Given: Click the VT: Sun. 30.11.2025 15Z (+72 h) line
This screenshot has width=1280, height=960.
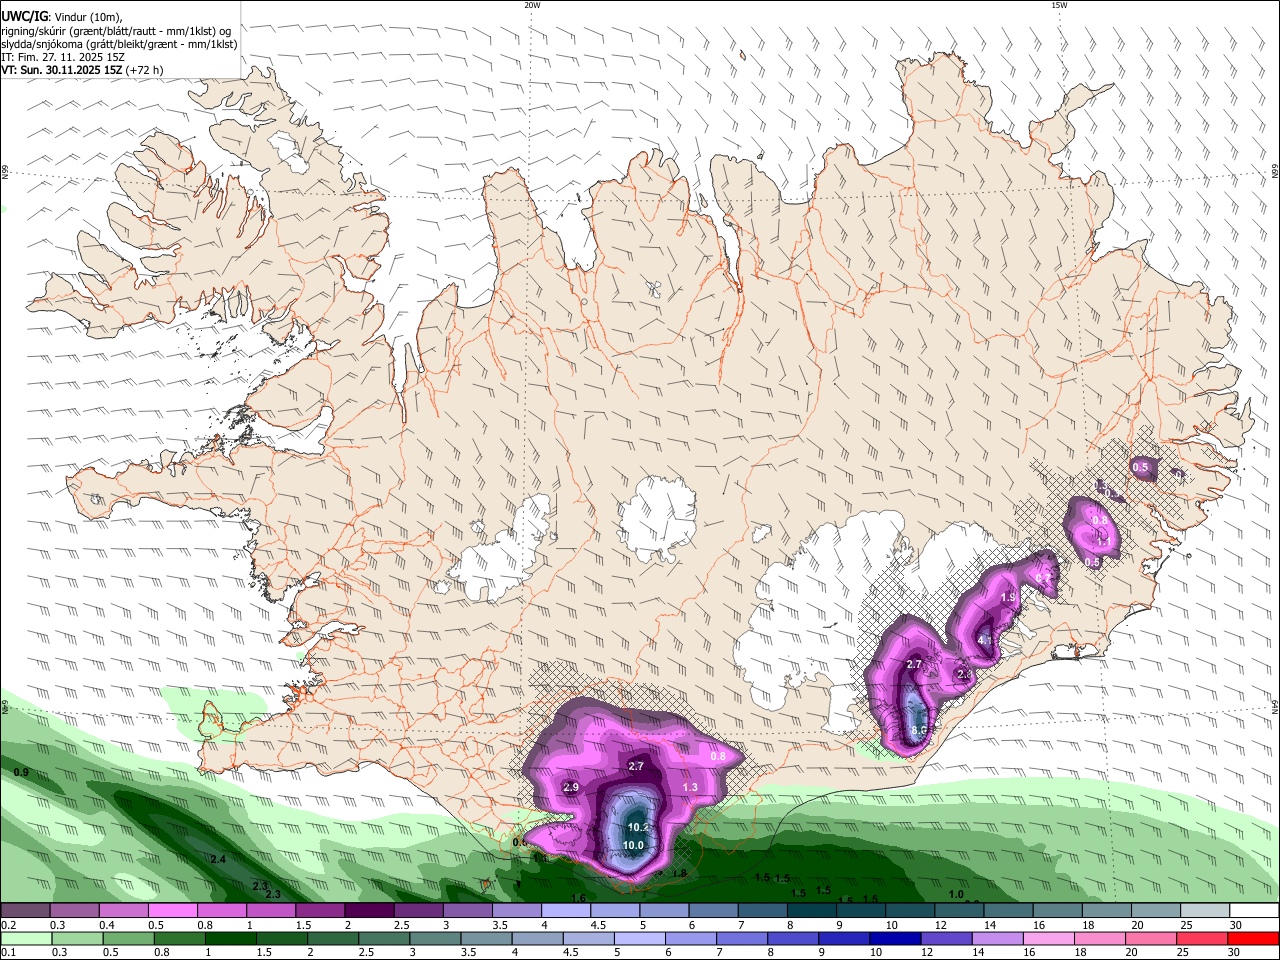Looking at the screenshot, I should (82, 70).
